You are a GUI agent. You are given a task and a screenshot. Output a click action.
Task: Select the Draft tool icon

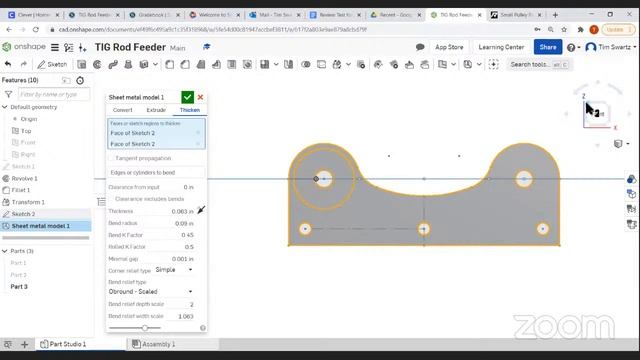[x=200, y=64]
